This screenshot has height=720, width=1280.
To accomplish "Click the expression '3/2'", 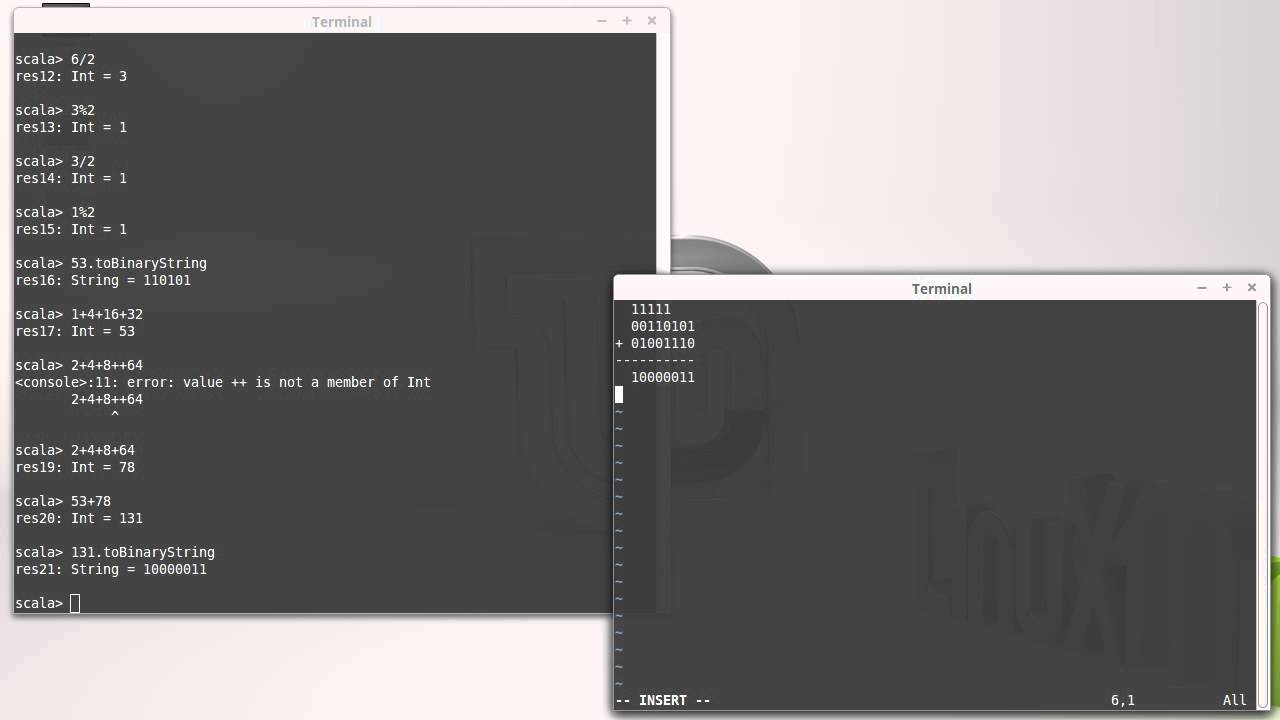I will (x=83, y=161).
